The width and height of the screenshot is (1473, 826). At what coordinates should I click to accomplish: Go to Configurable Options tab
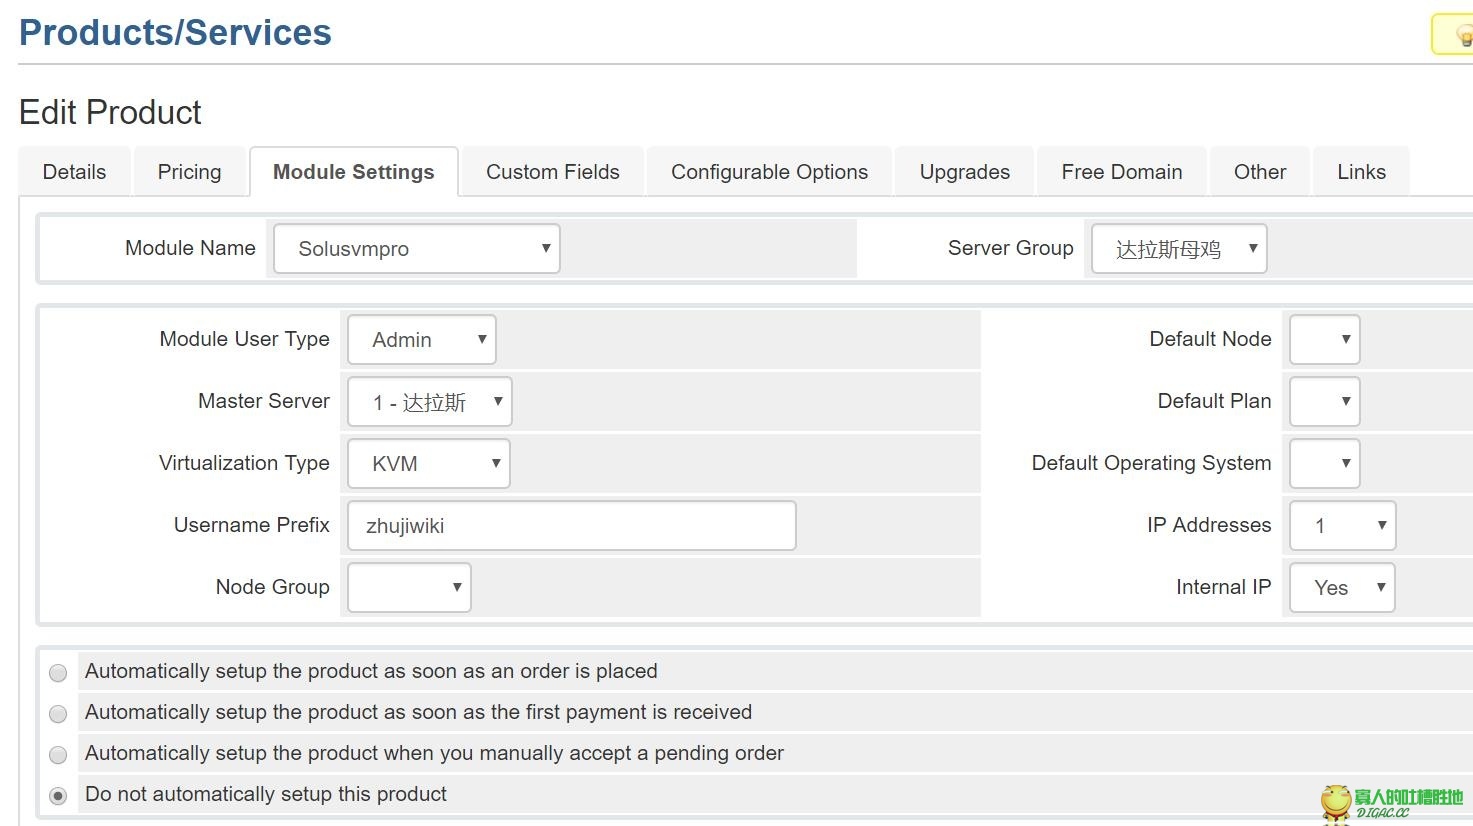(x=769, y=172)
